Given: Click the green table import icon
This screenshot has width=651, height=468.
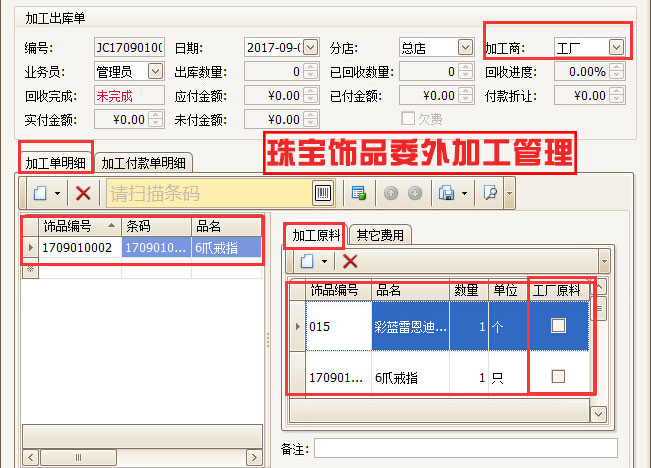Looking at the screenshot, I should tap(358, 192).
